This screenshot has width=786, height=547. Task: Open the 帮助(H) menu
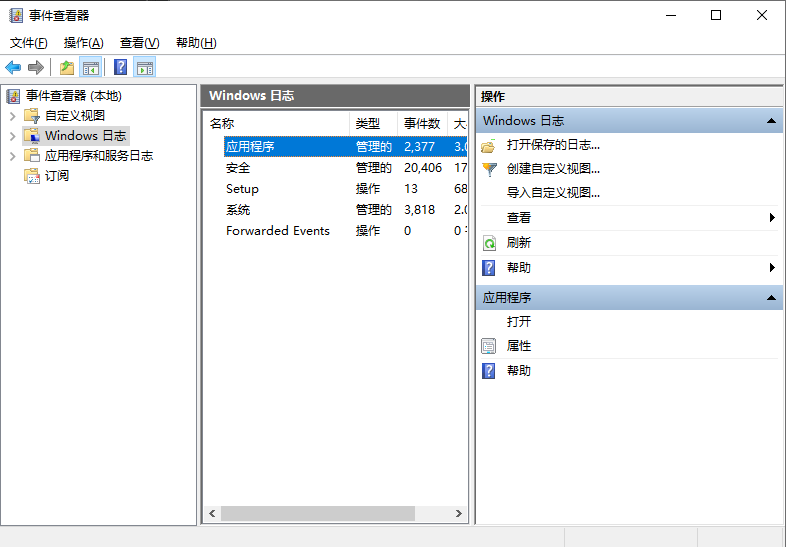click(x=196, y=43)
